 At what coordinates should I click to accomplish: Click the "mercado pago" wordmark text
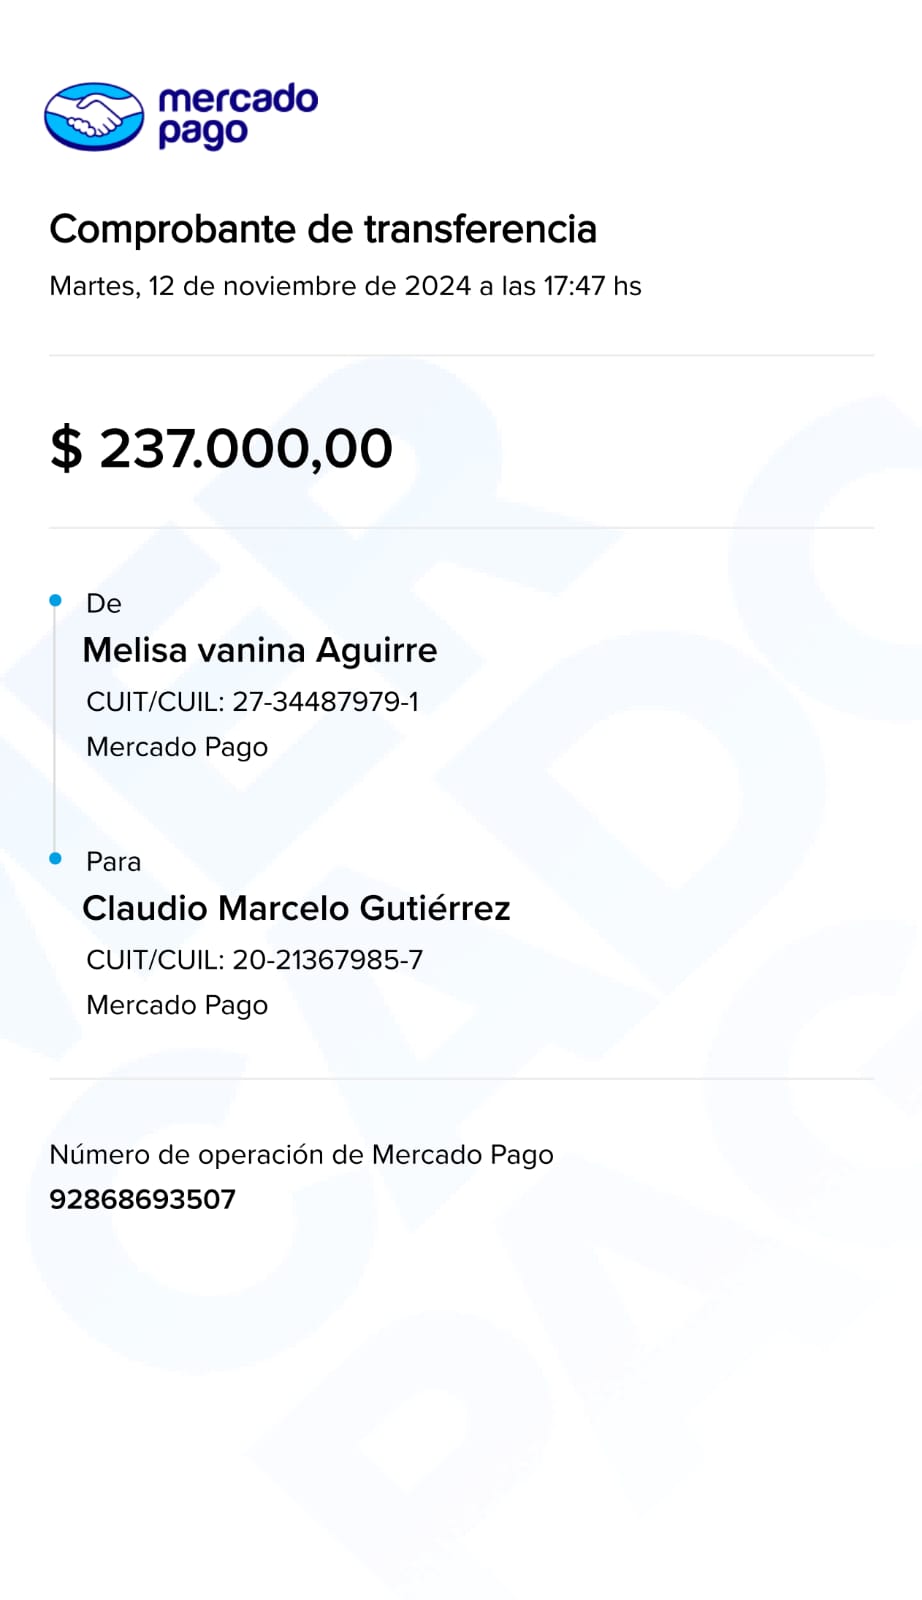pyautogui.click(x=237, y=116)
